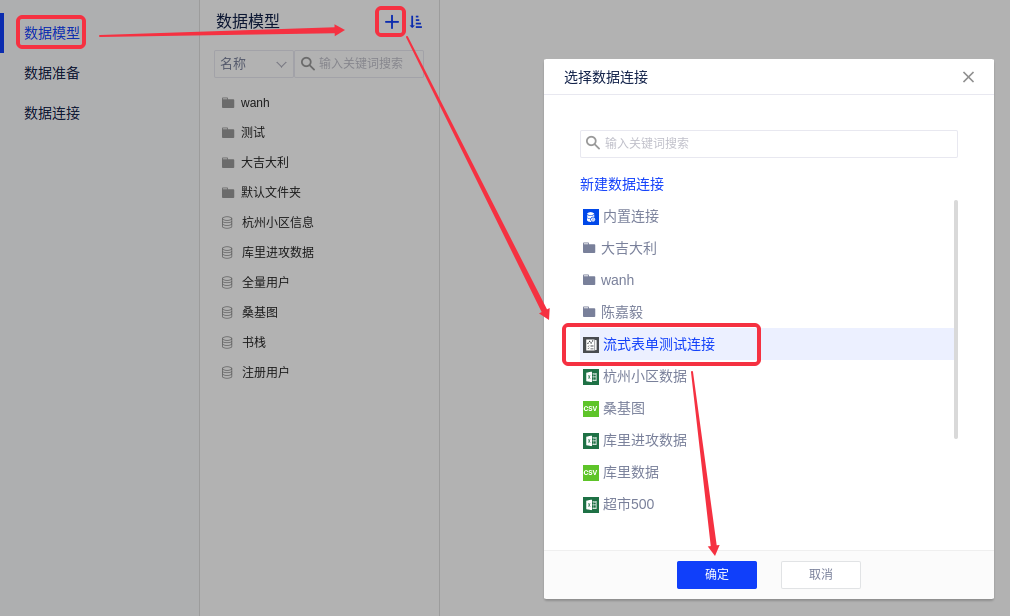Switch to 数据准备 in the sidebar
Screen dimensions: 1010x616
coord(52,74)
